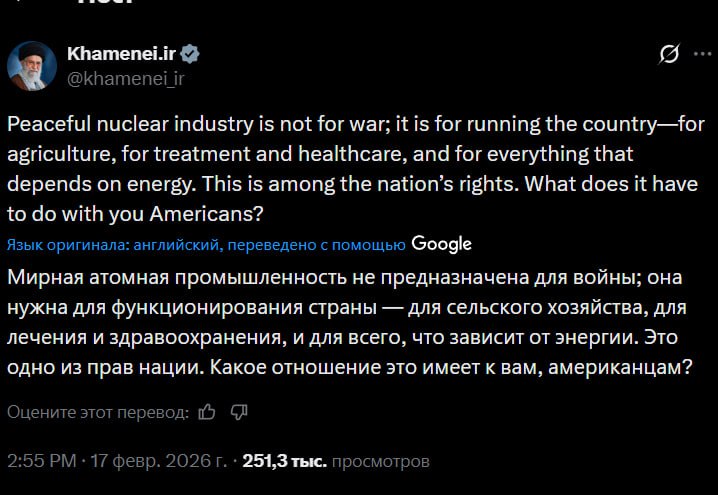This screenshot has height=495, width=718.
Task: Click the Google logo
Action: click(x=441, y=244)
